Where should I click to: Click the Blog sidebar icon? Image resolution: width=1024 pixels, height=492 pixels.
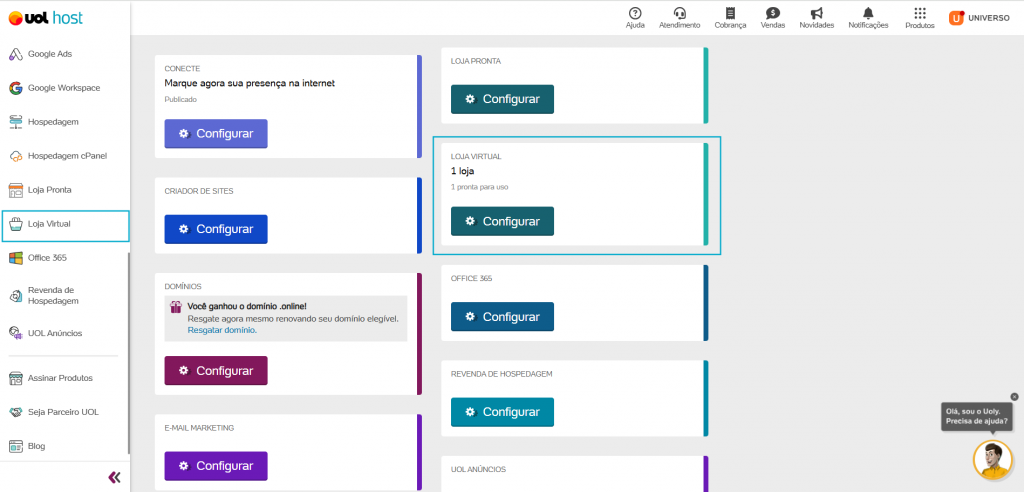[16, 446]
